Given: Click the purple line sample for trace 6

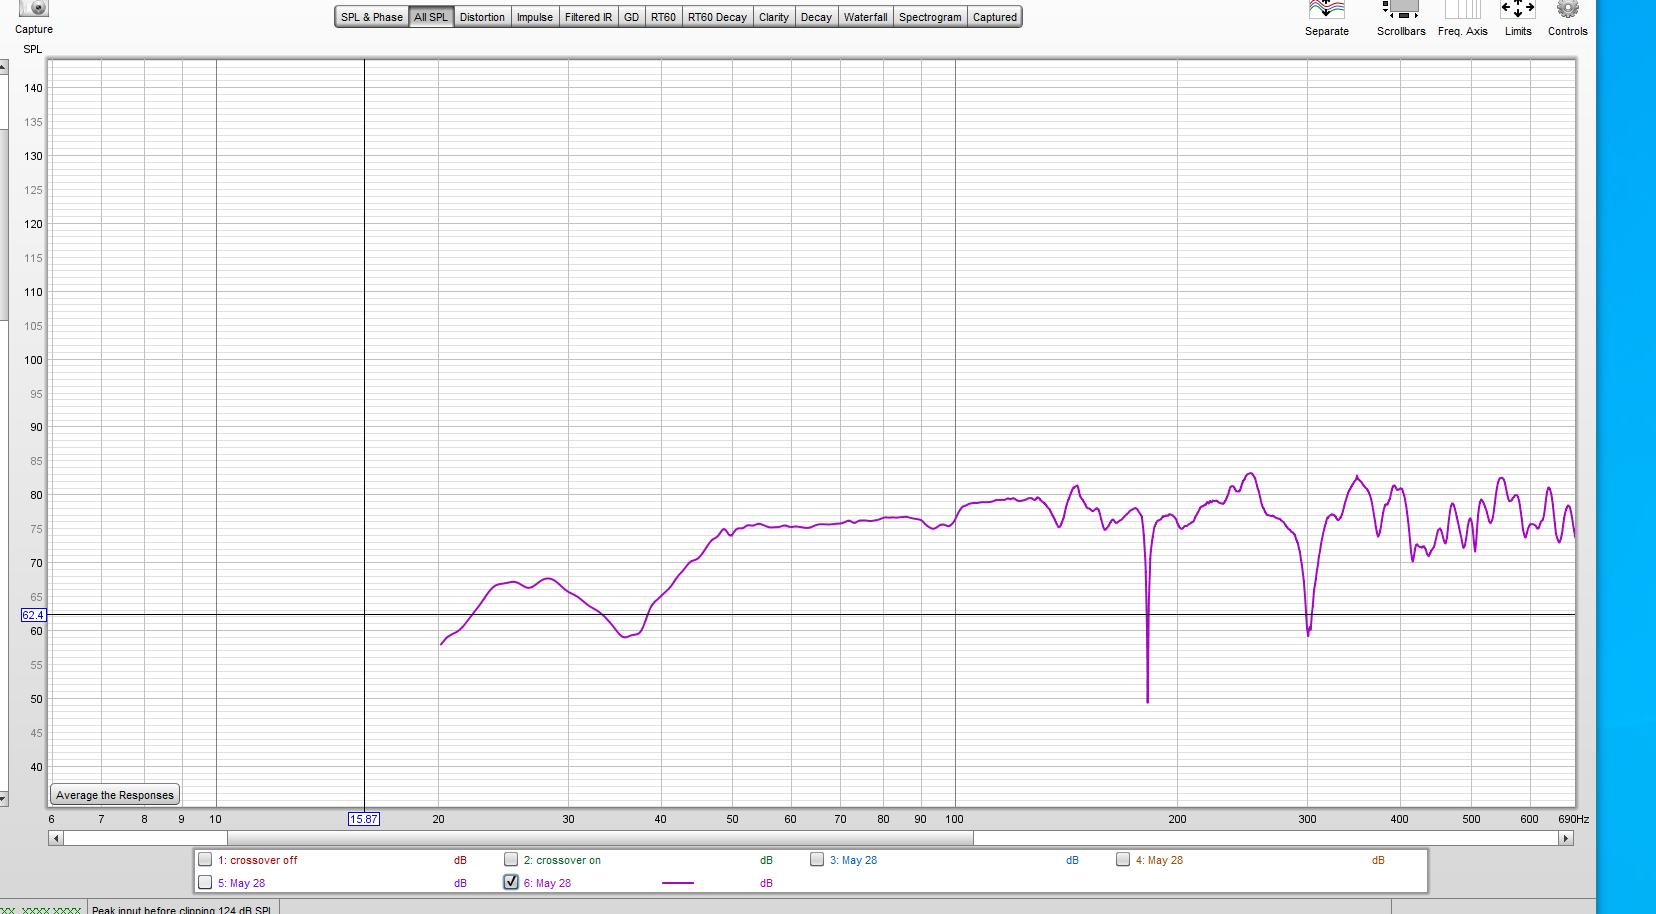Looking at the screenshot, I should coord(678,883).
